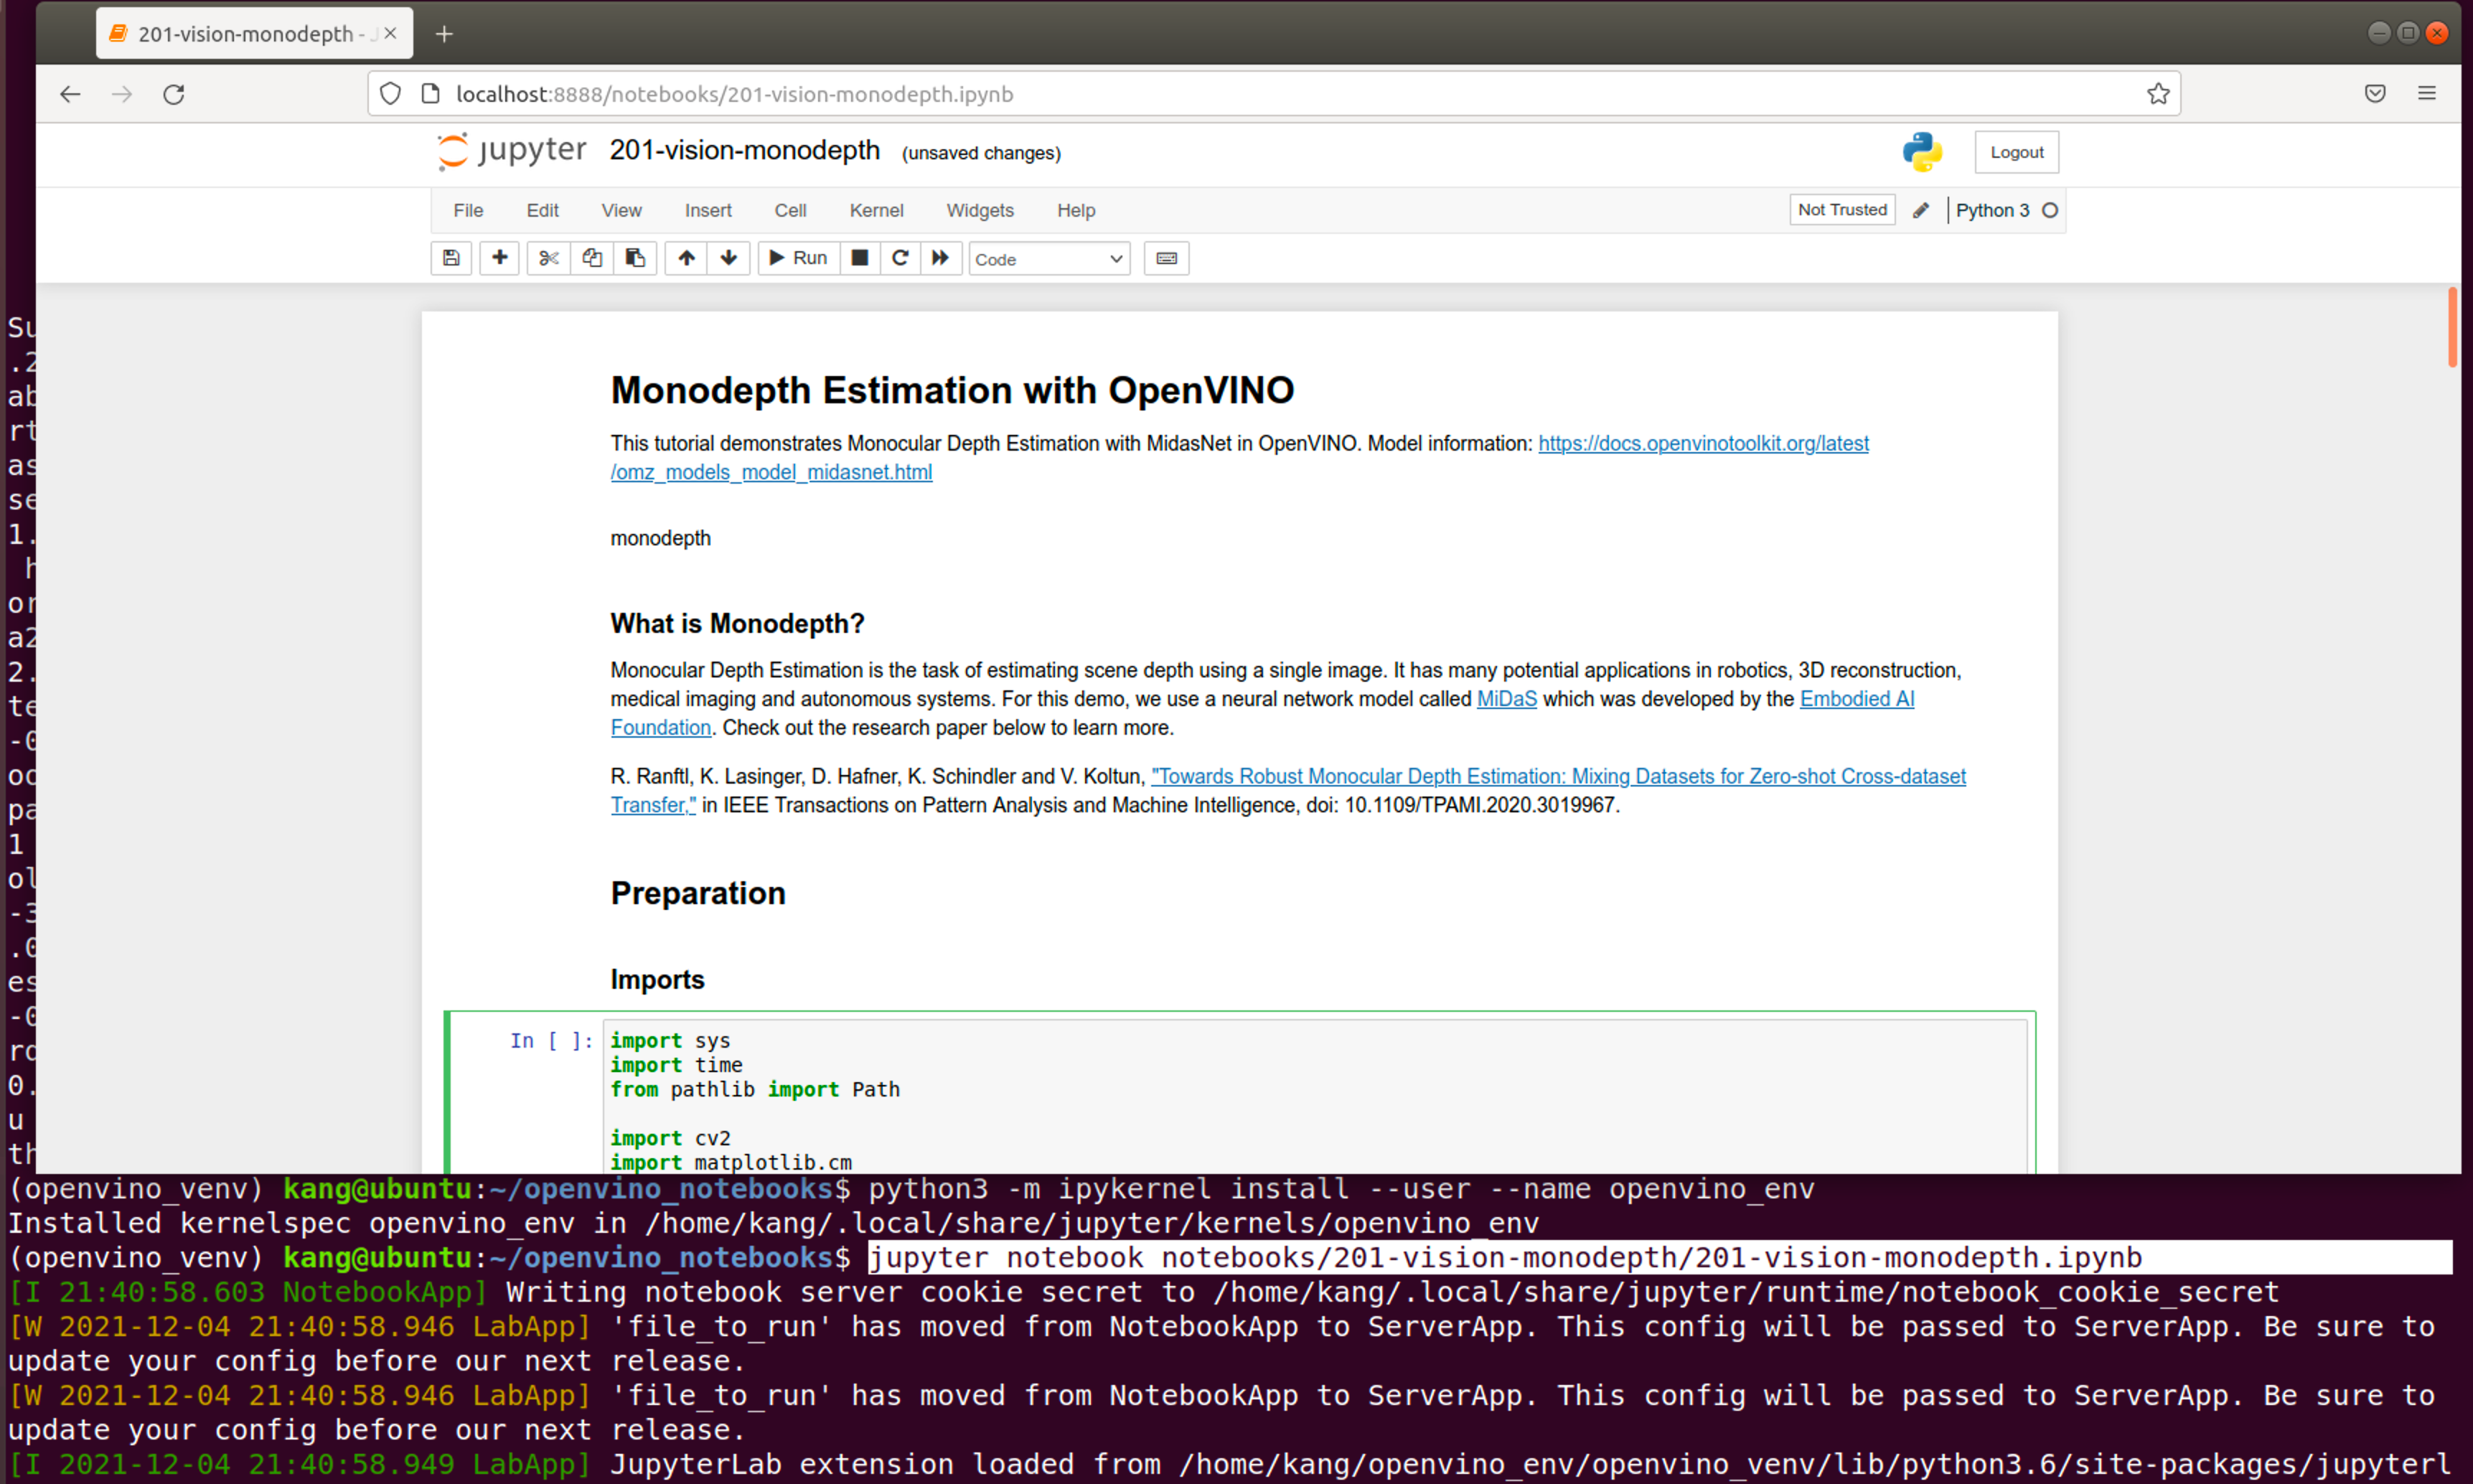Open the Firefox hamburger menu

(x=2427, y=94)
